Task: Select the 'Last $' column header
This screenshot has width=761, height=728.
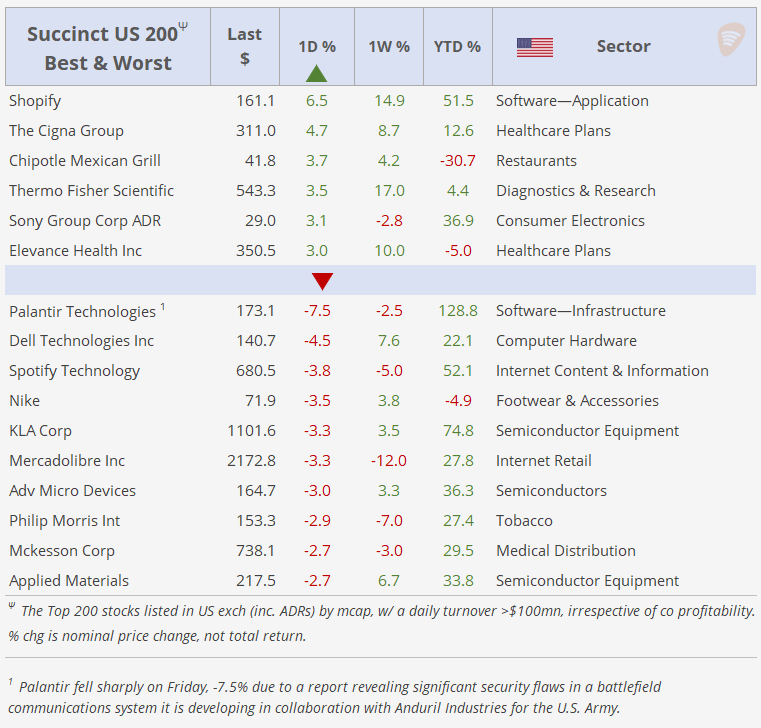Action: click(x=245, y=47)
